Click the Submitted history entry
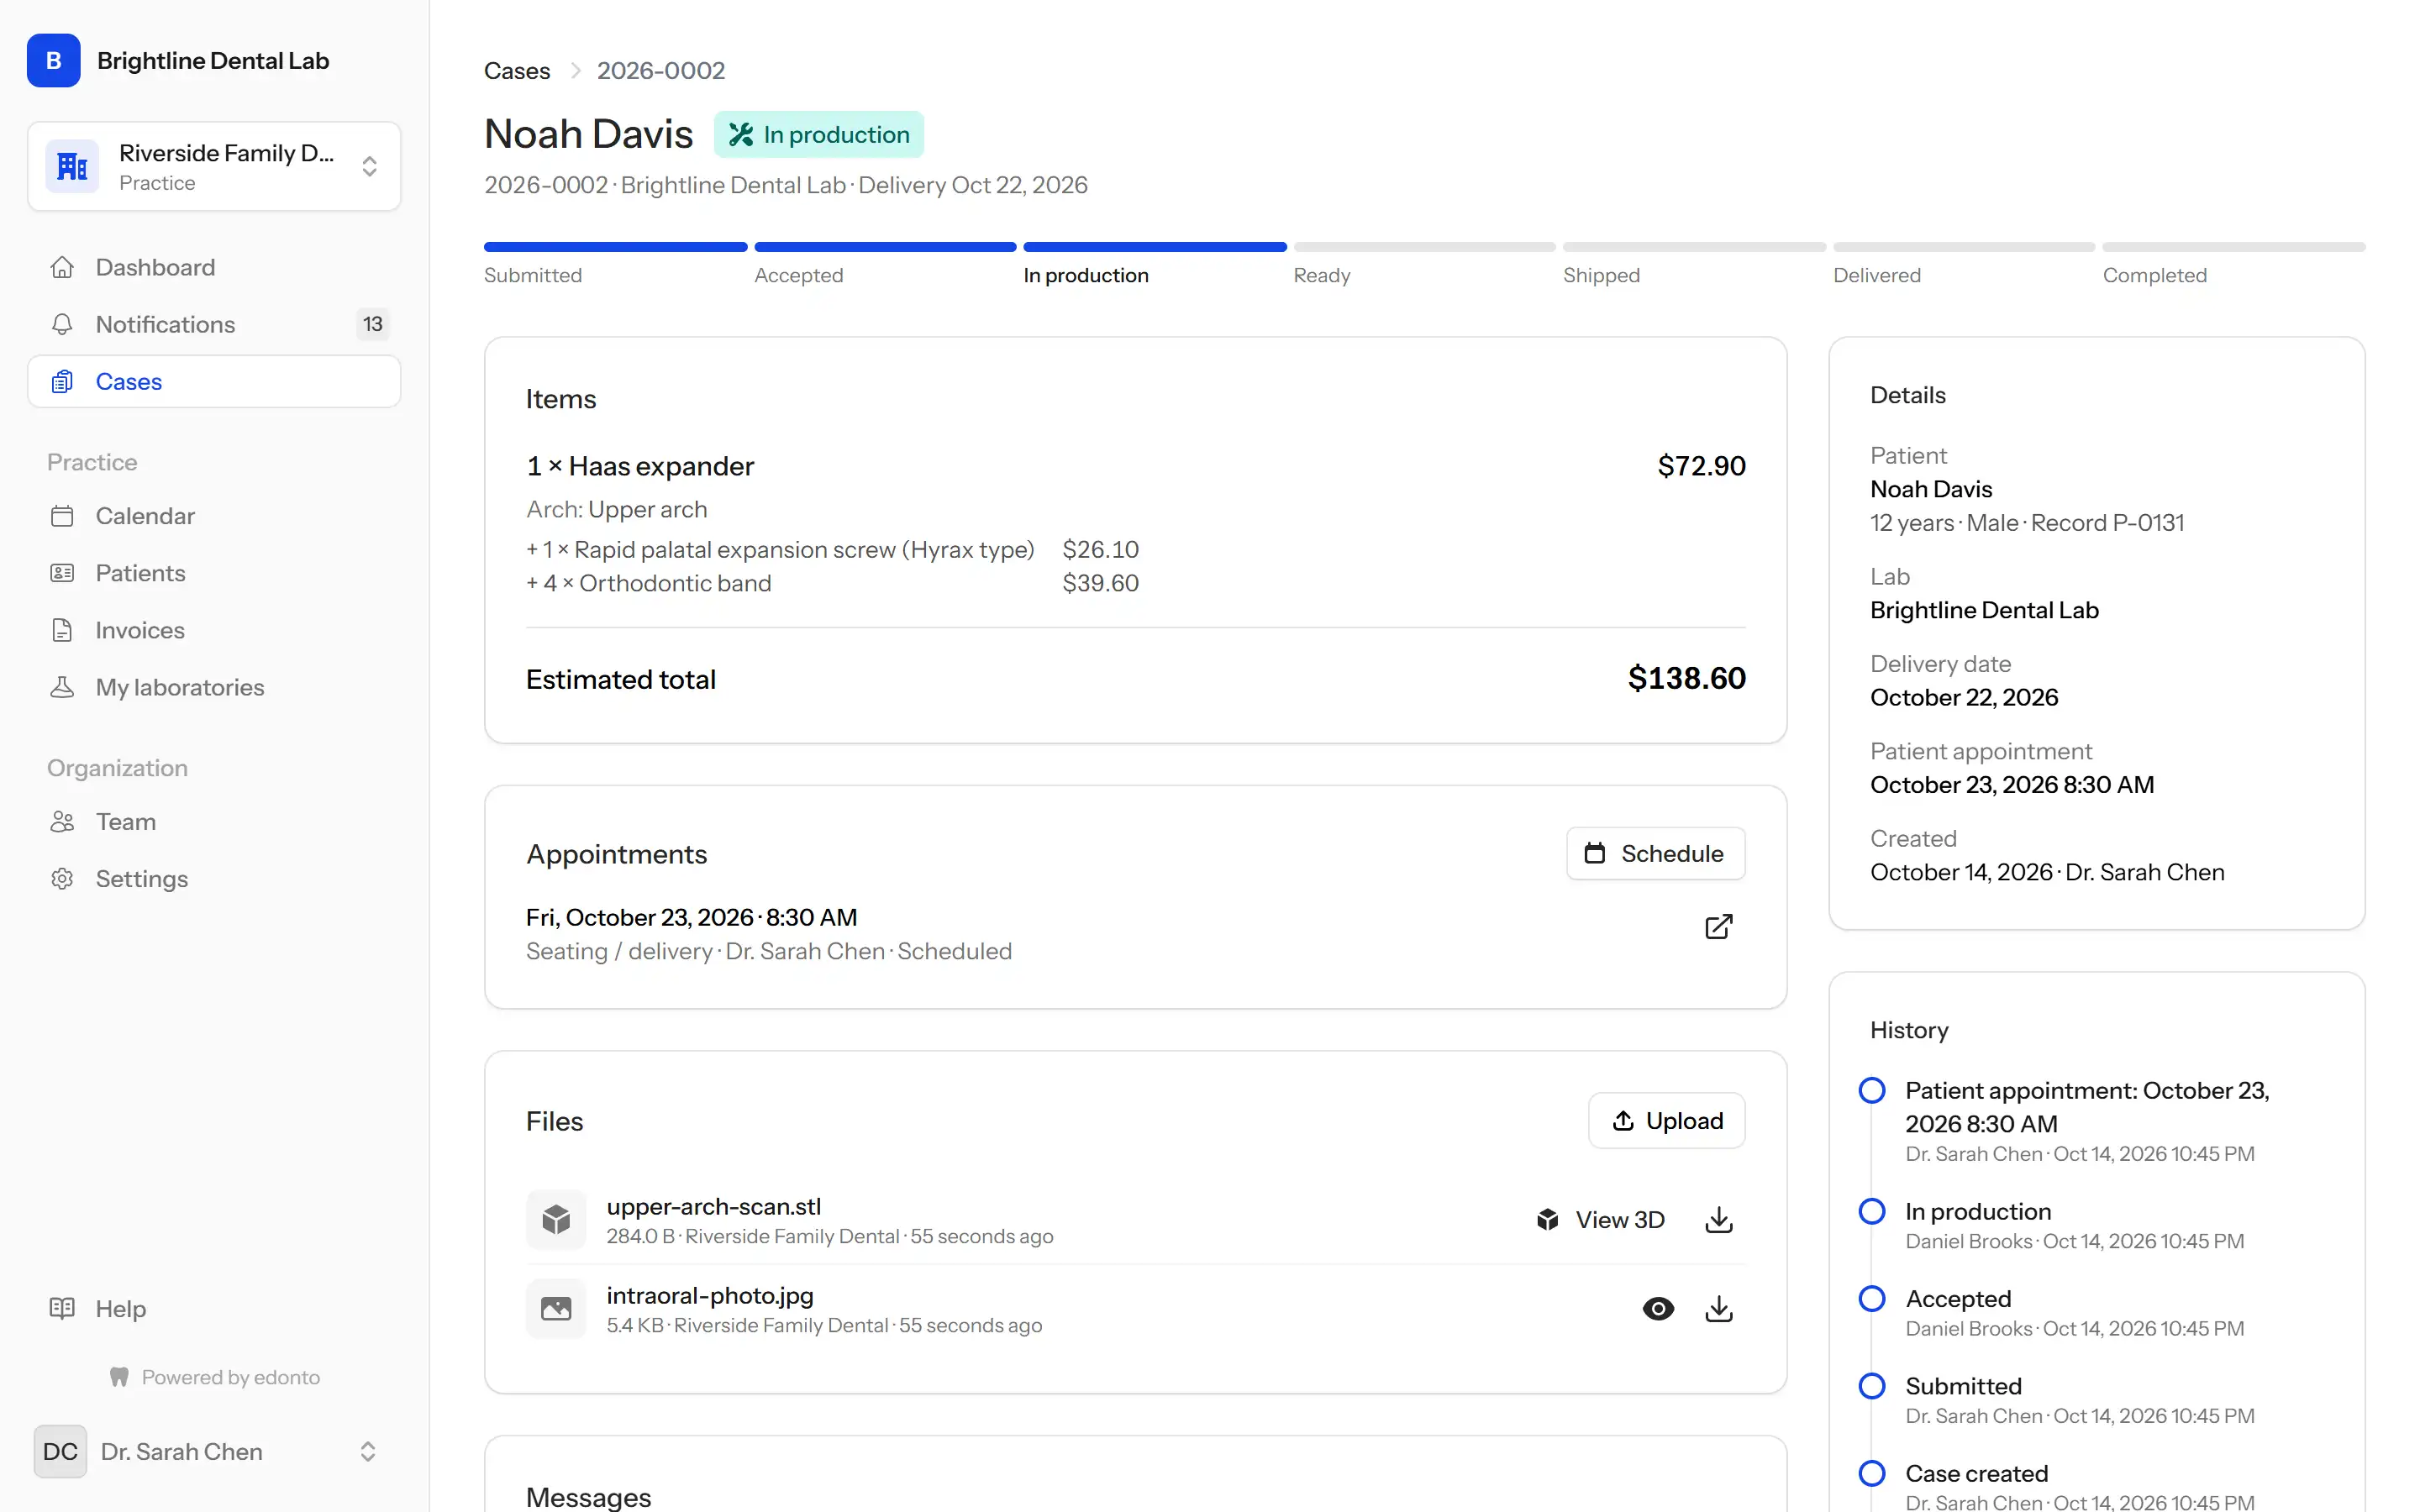Image resolution: width=2420 pixels, height=1512 pixels. pyautogui.click(x=1963, y=1386)
